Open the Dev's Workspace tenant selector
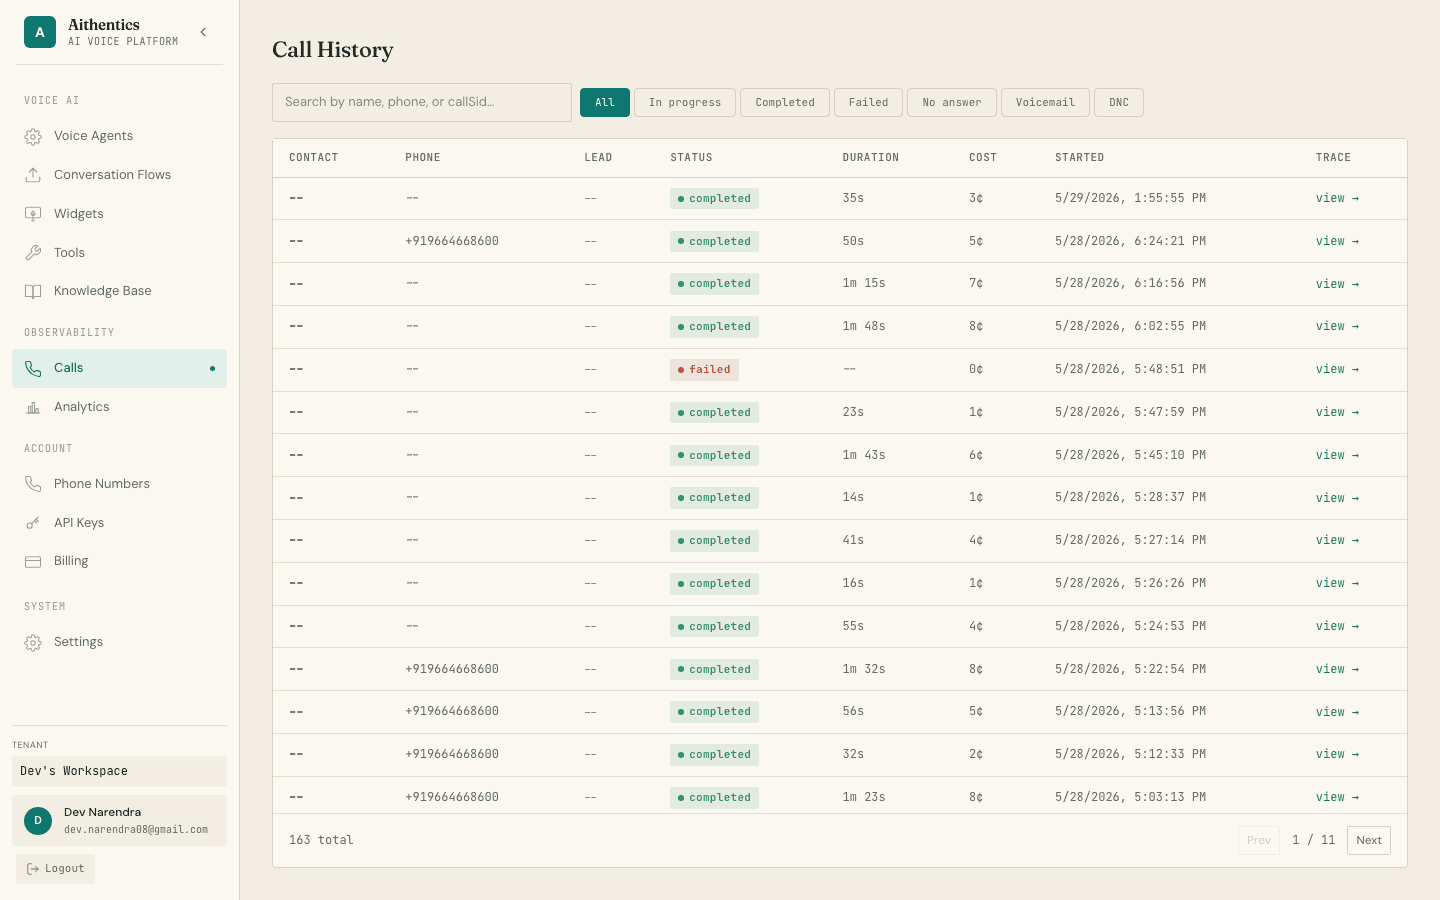 click(119, 771)
